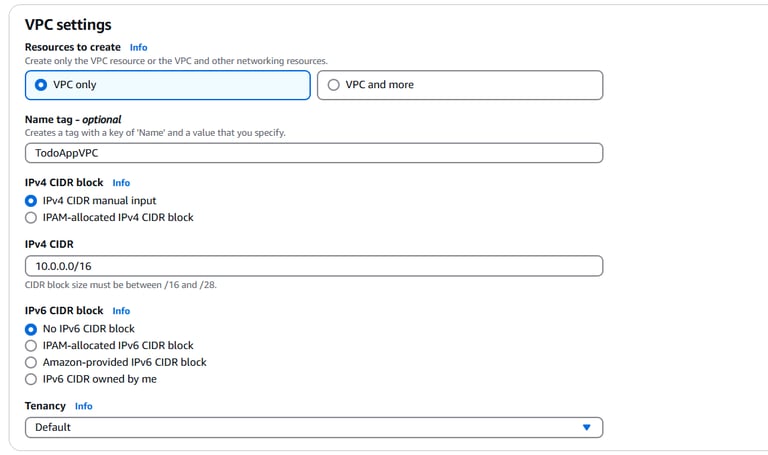This screenshot has width=768, height=455.
Task: Select the VPC only radio option
Action: pyautogui.click(x=41, y=85)
